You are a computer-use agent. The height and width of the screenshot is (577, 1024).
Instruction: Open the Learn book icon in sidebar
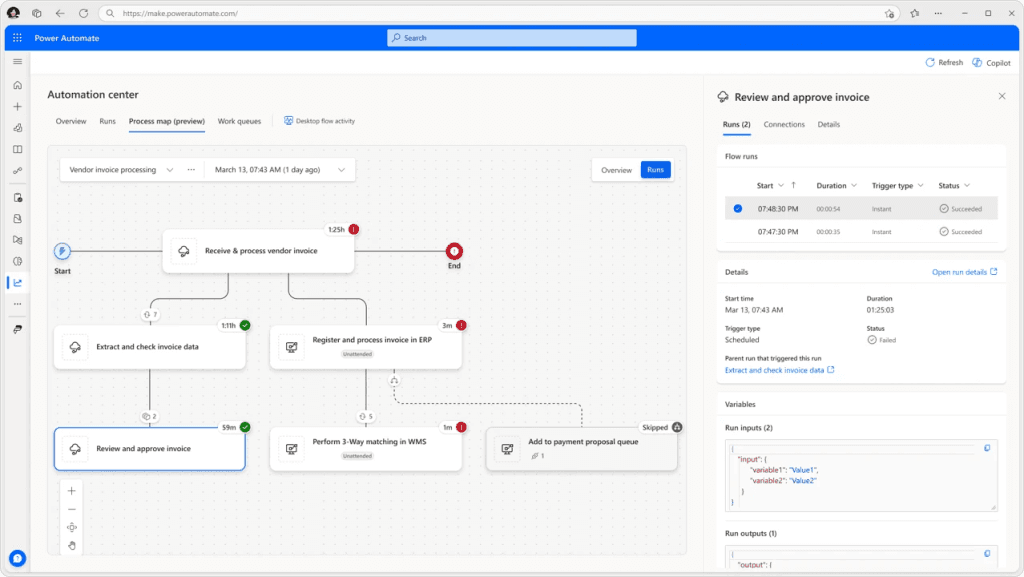(x=18, y=149)
